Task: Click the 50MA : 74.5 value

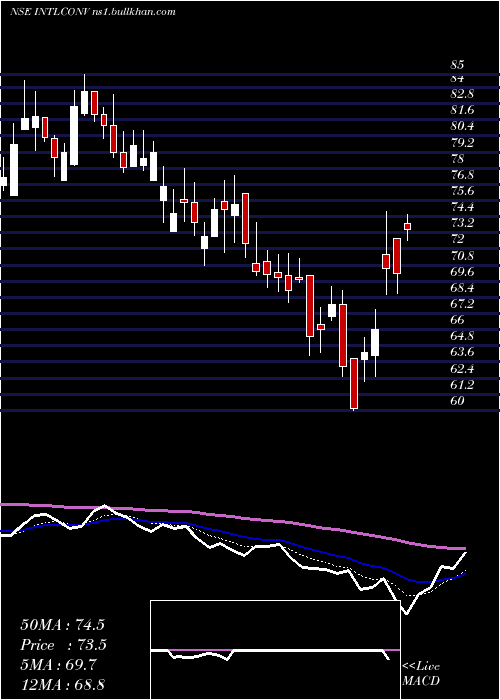Action: (62, 625)
